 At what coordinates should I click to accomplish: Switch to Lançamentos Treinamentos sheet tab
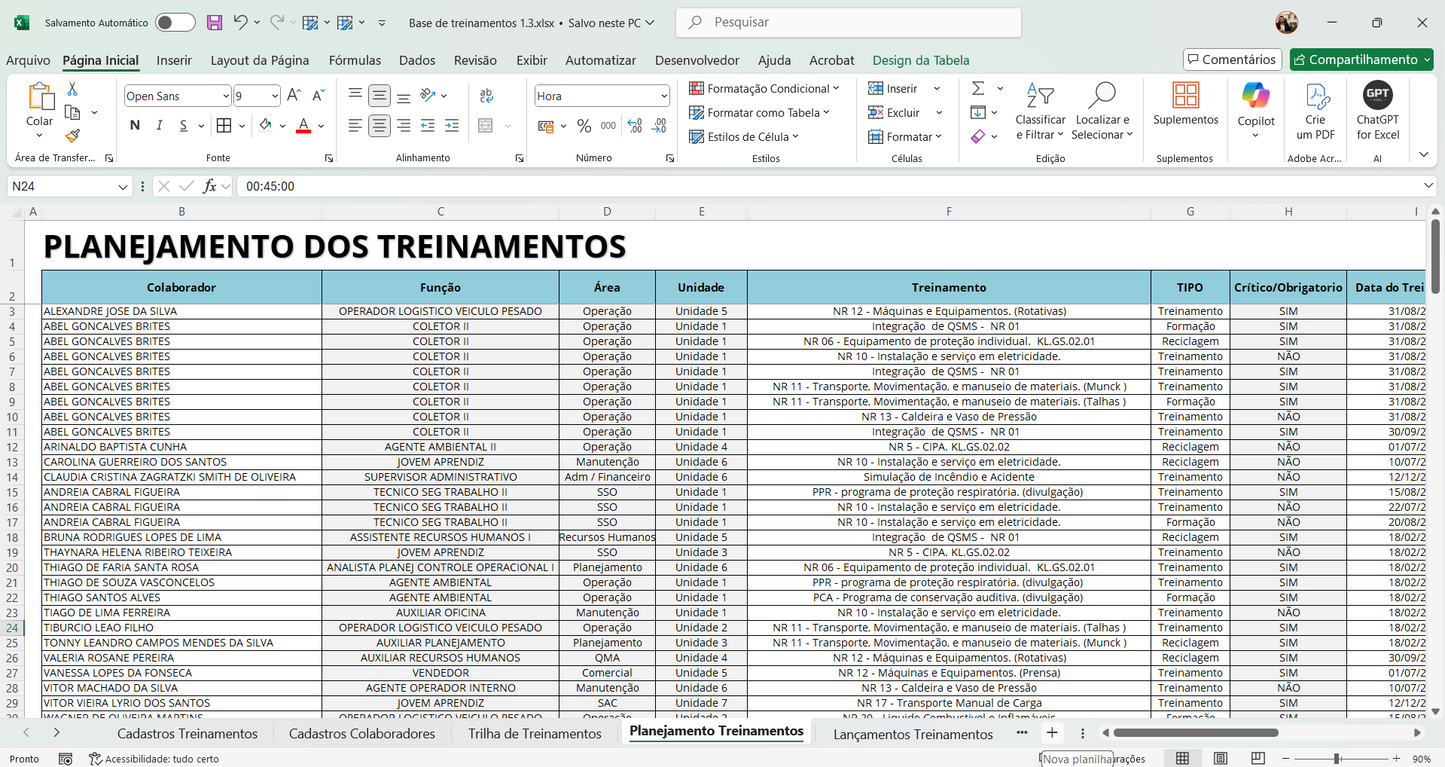[x=913, y=733]
